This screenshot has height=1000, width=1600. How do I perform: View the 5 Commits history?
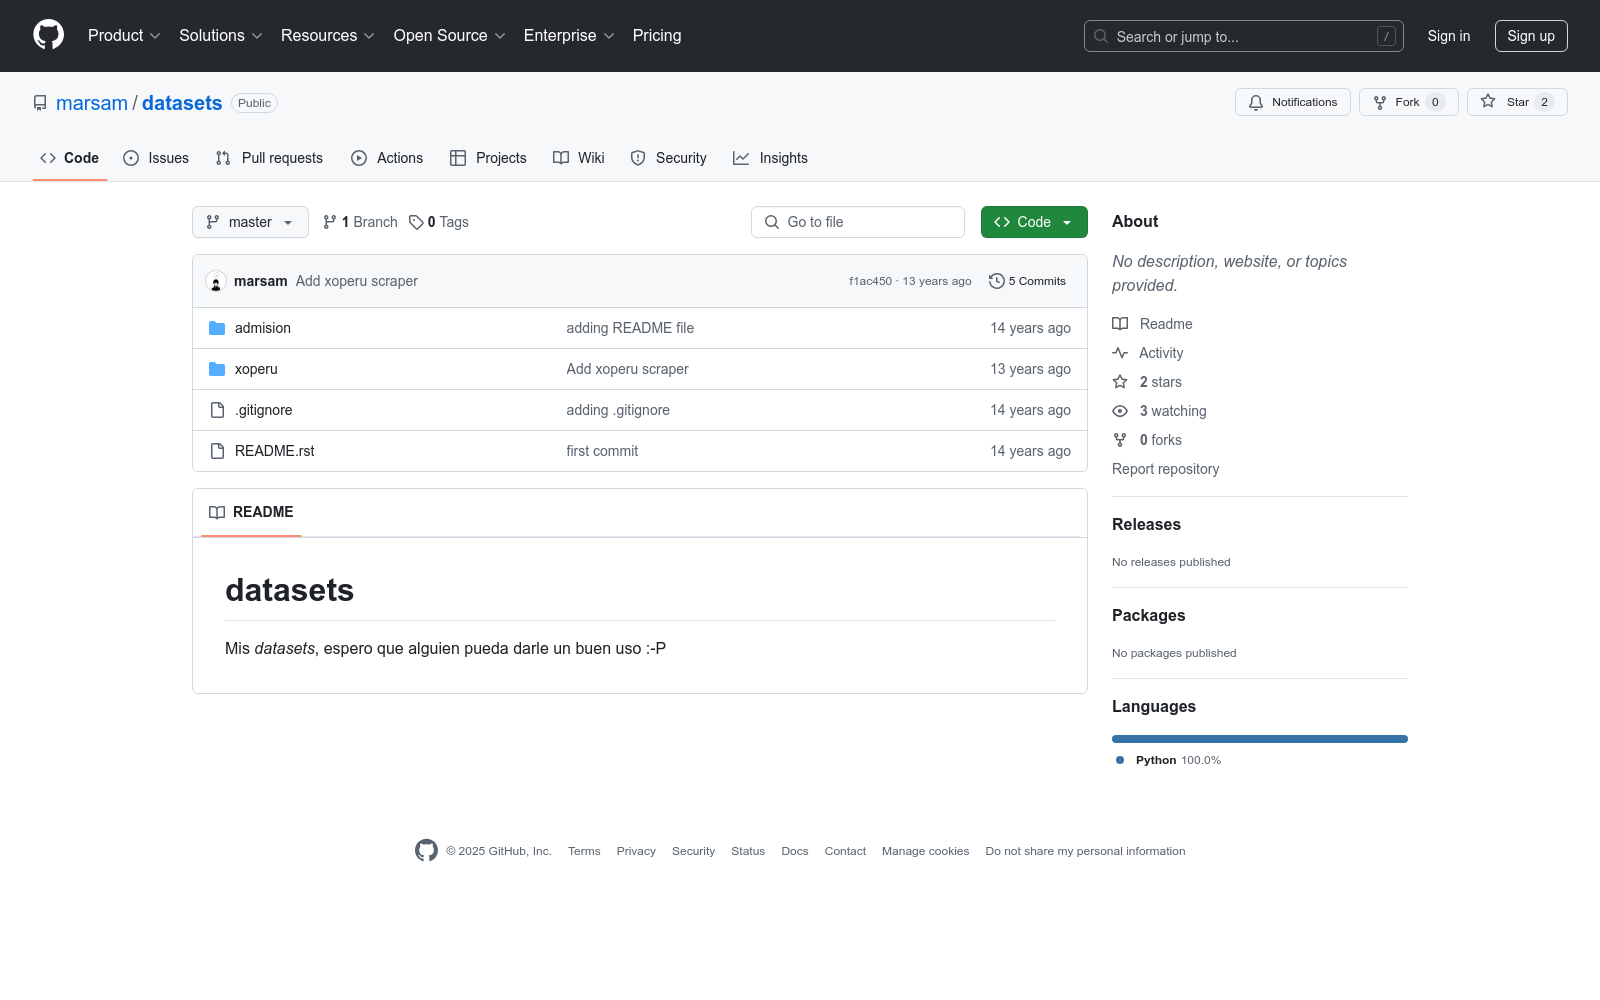[x=1027, y=281]
